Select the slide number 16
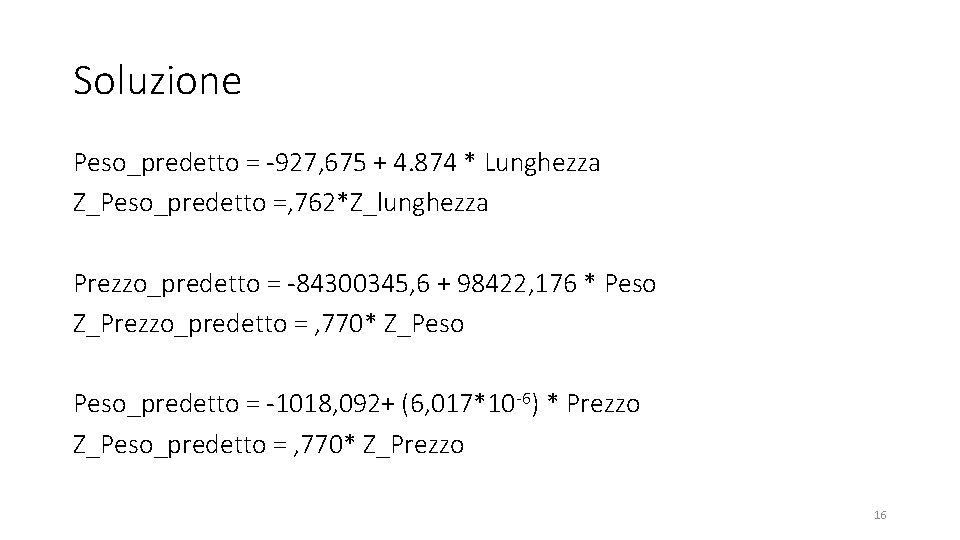 880,515
